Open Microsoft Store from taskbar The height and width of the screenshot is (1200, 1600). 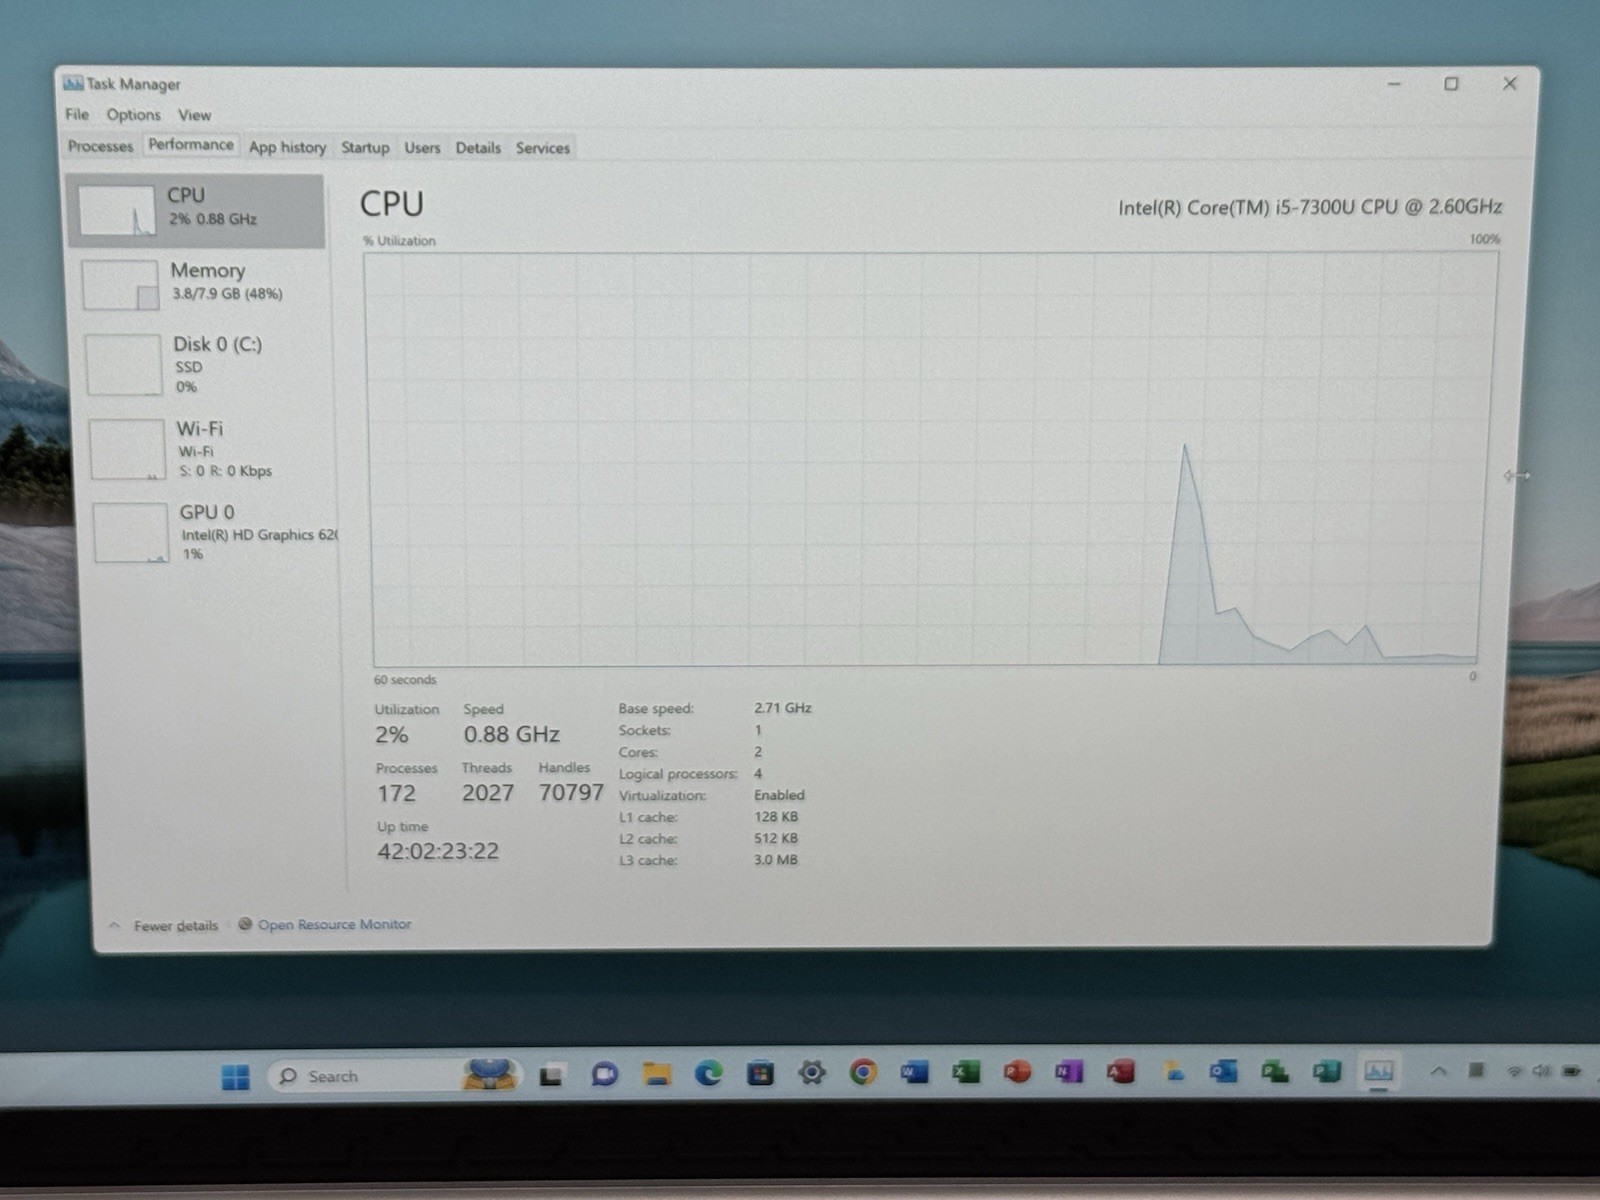[x=761, y=1074]
